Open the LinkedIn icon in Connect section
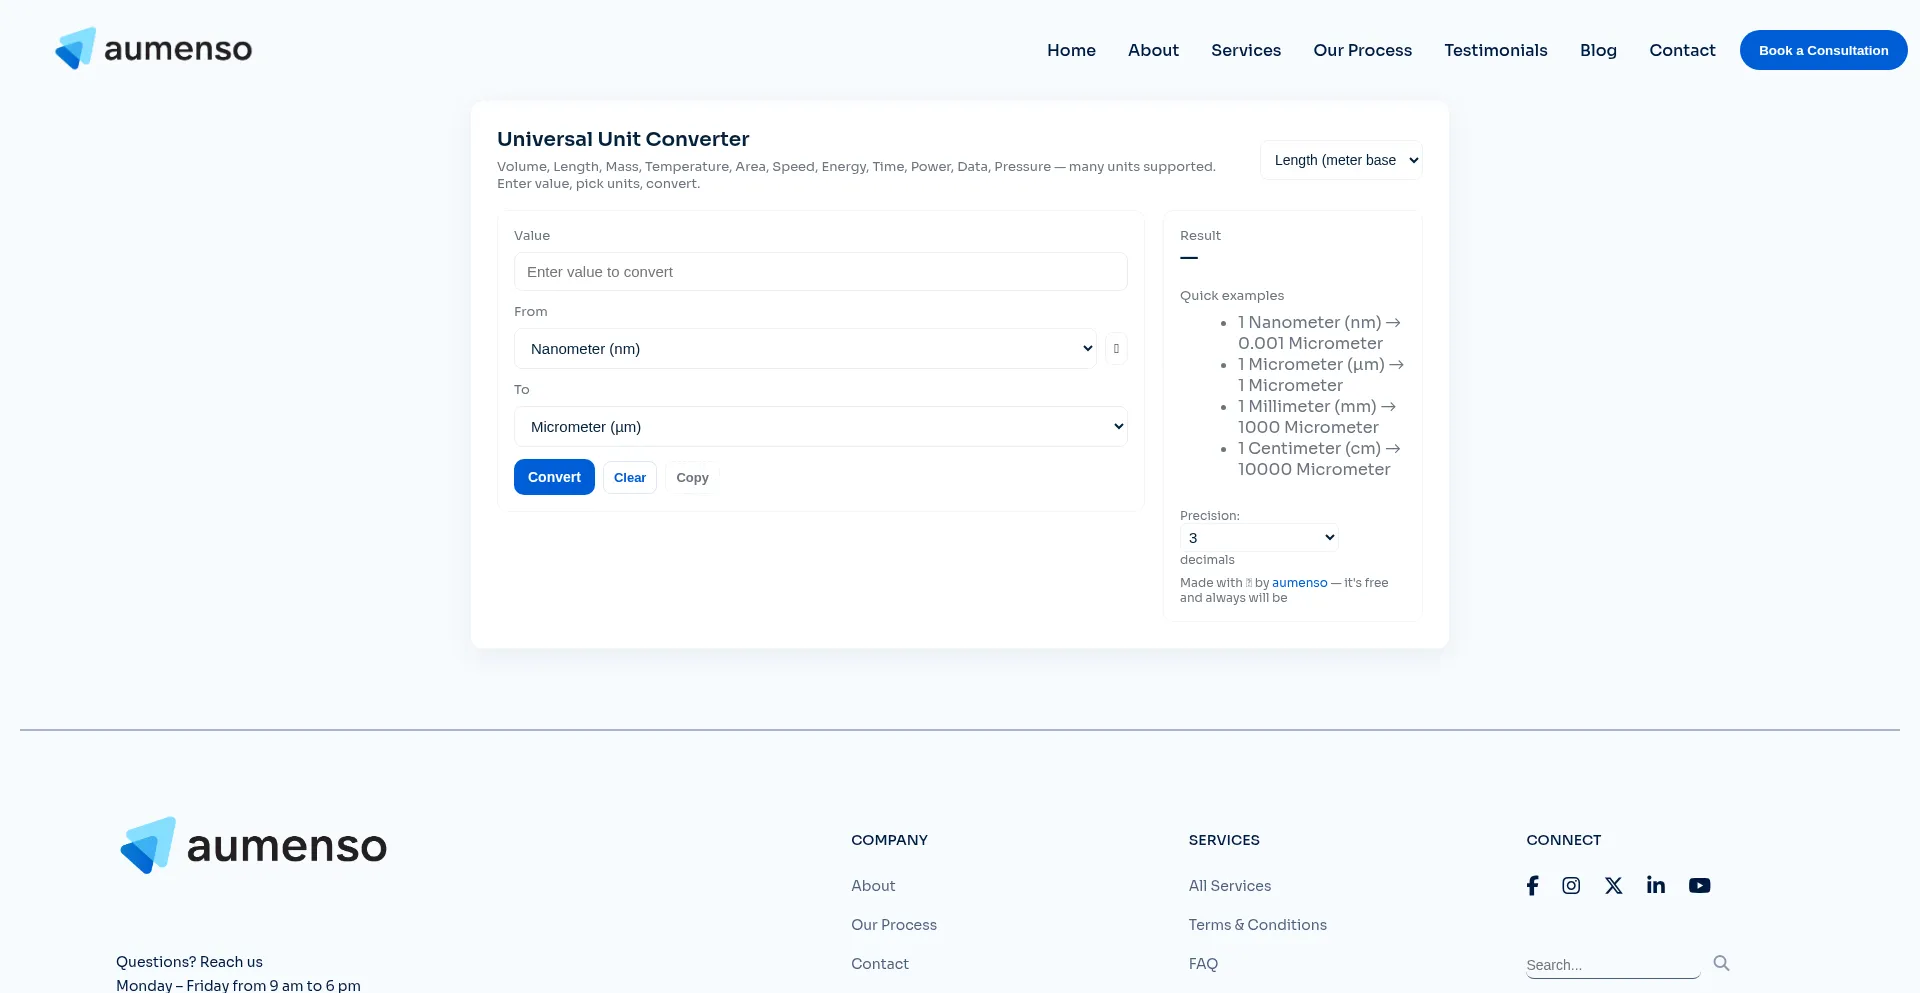The height and width of the screenshot is (993, 1920). coord(1655,885)
